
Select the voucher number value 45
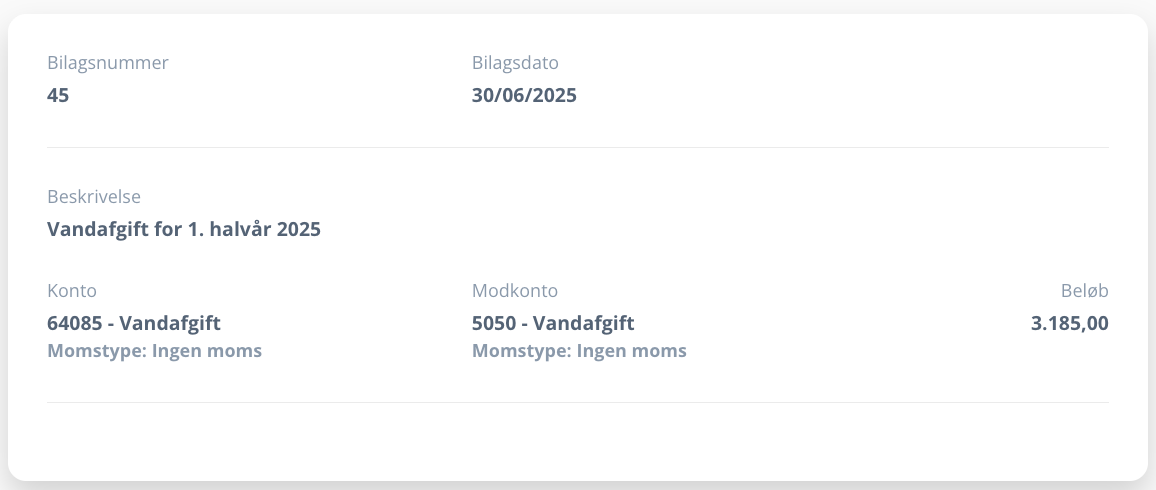tap(58, 96)
